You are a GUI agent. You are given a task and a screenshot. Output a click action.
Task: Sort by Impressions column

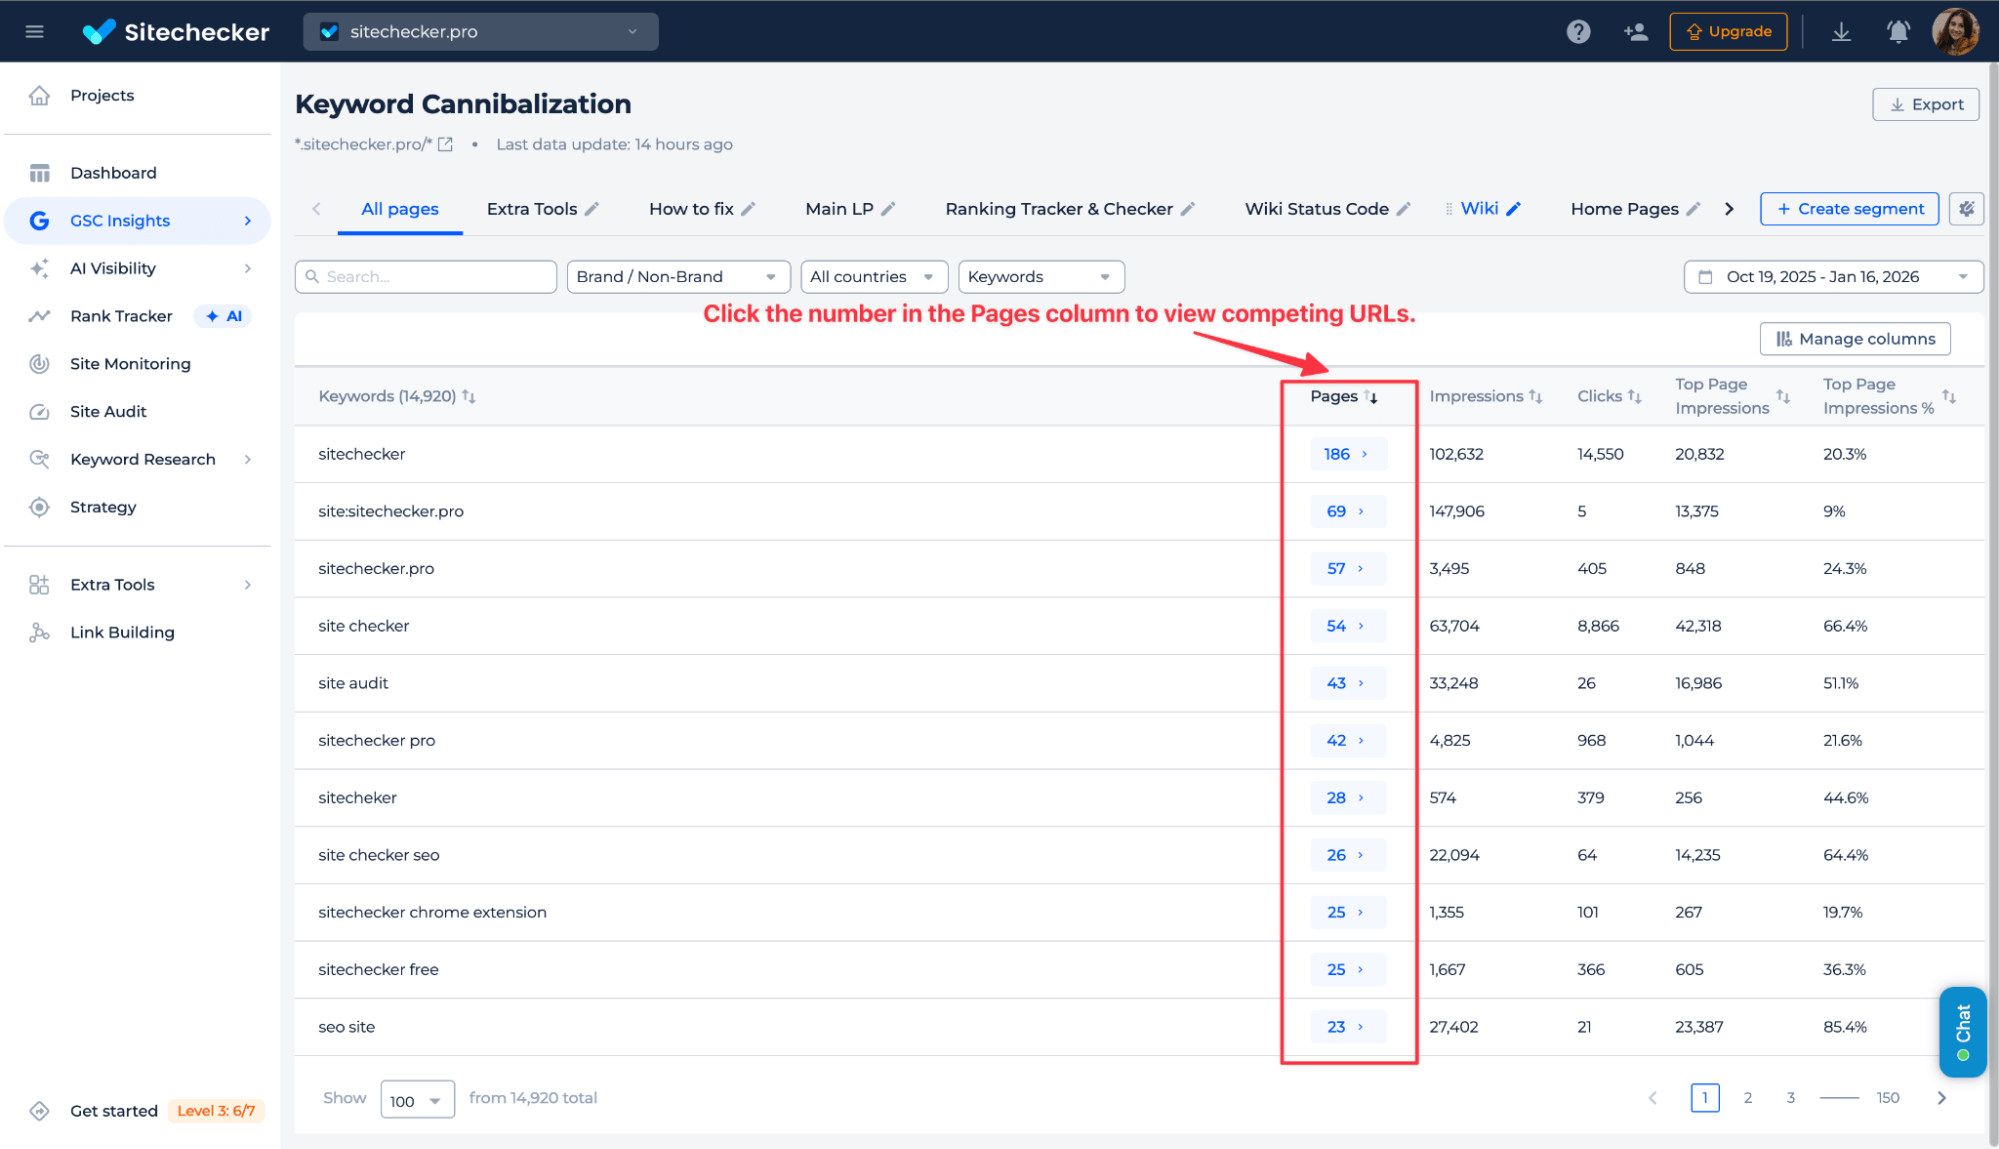click(x=1485, y=396)
